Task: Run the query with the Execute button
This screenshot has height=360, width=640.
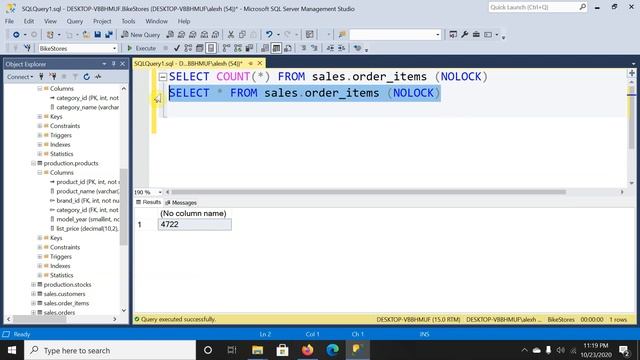Action: click(141, 48)
